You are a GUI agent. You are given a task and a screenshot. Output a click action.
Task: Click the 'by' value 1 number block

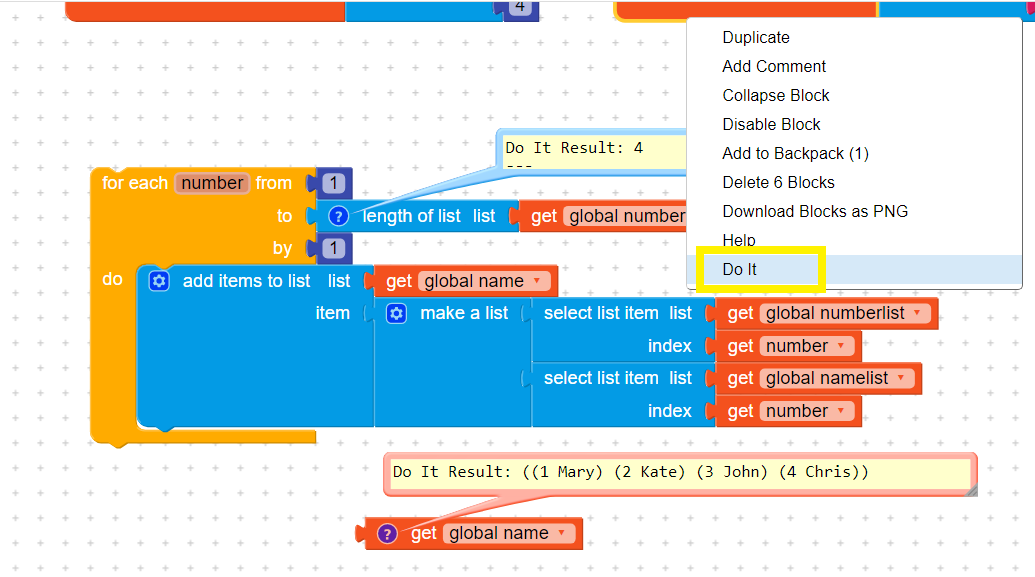[x=333, y=248]
